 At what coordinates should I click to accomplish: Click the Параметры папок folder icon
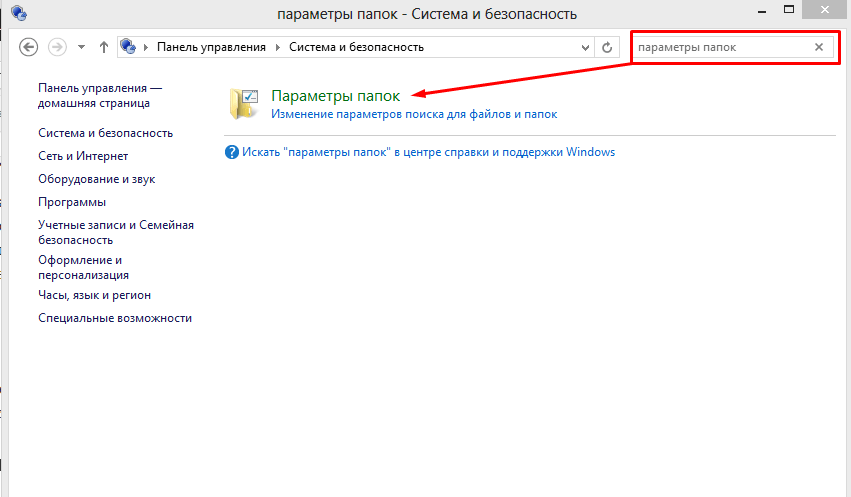click(x=244, y=103)
